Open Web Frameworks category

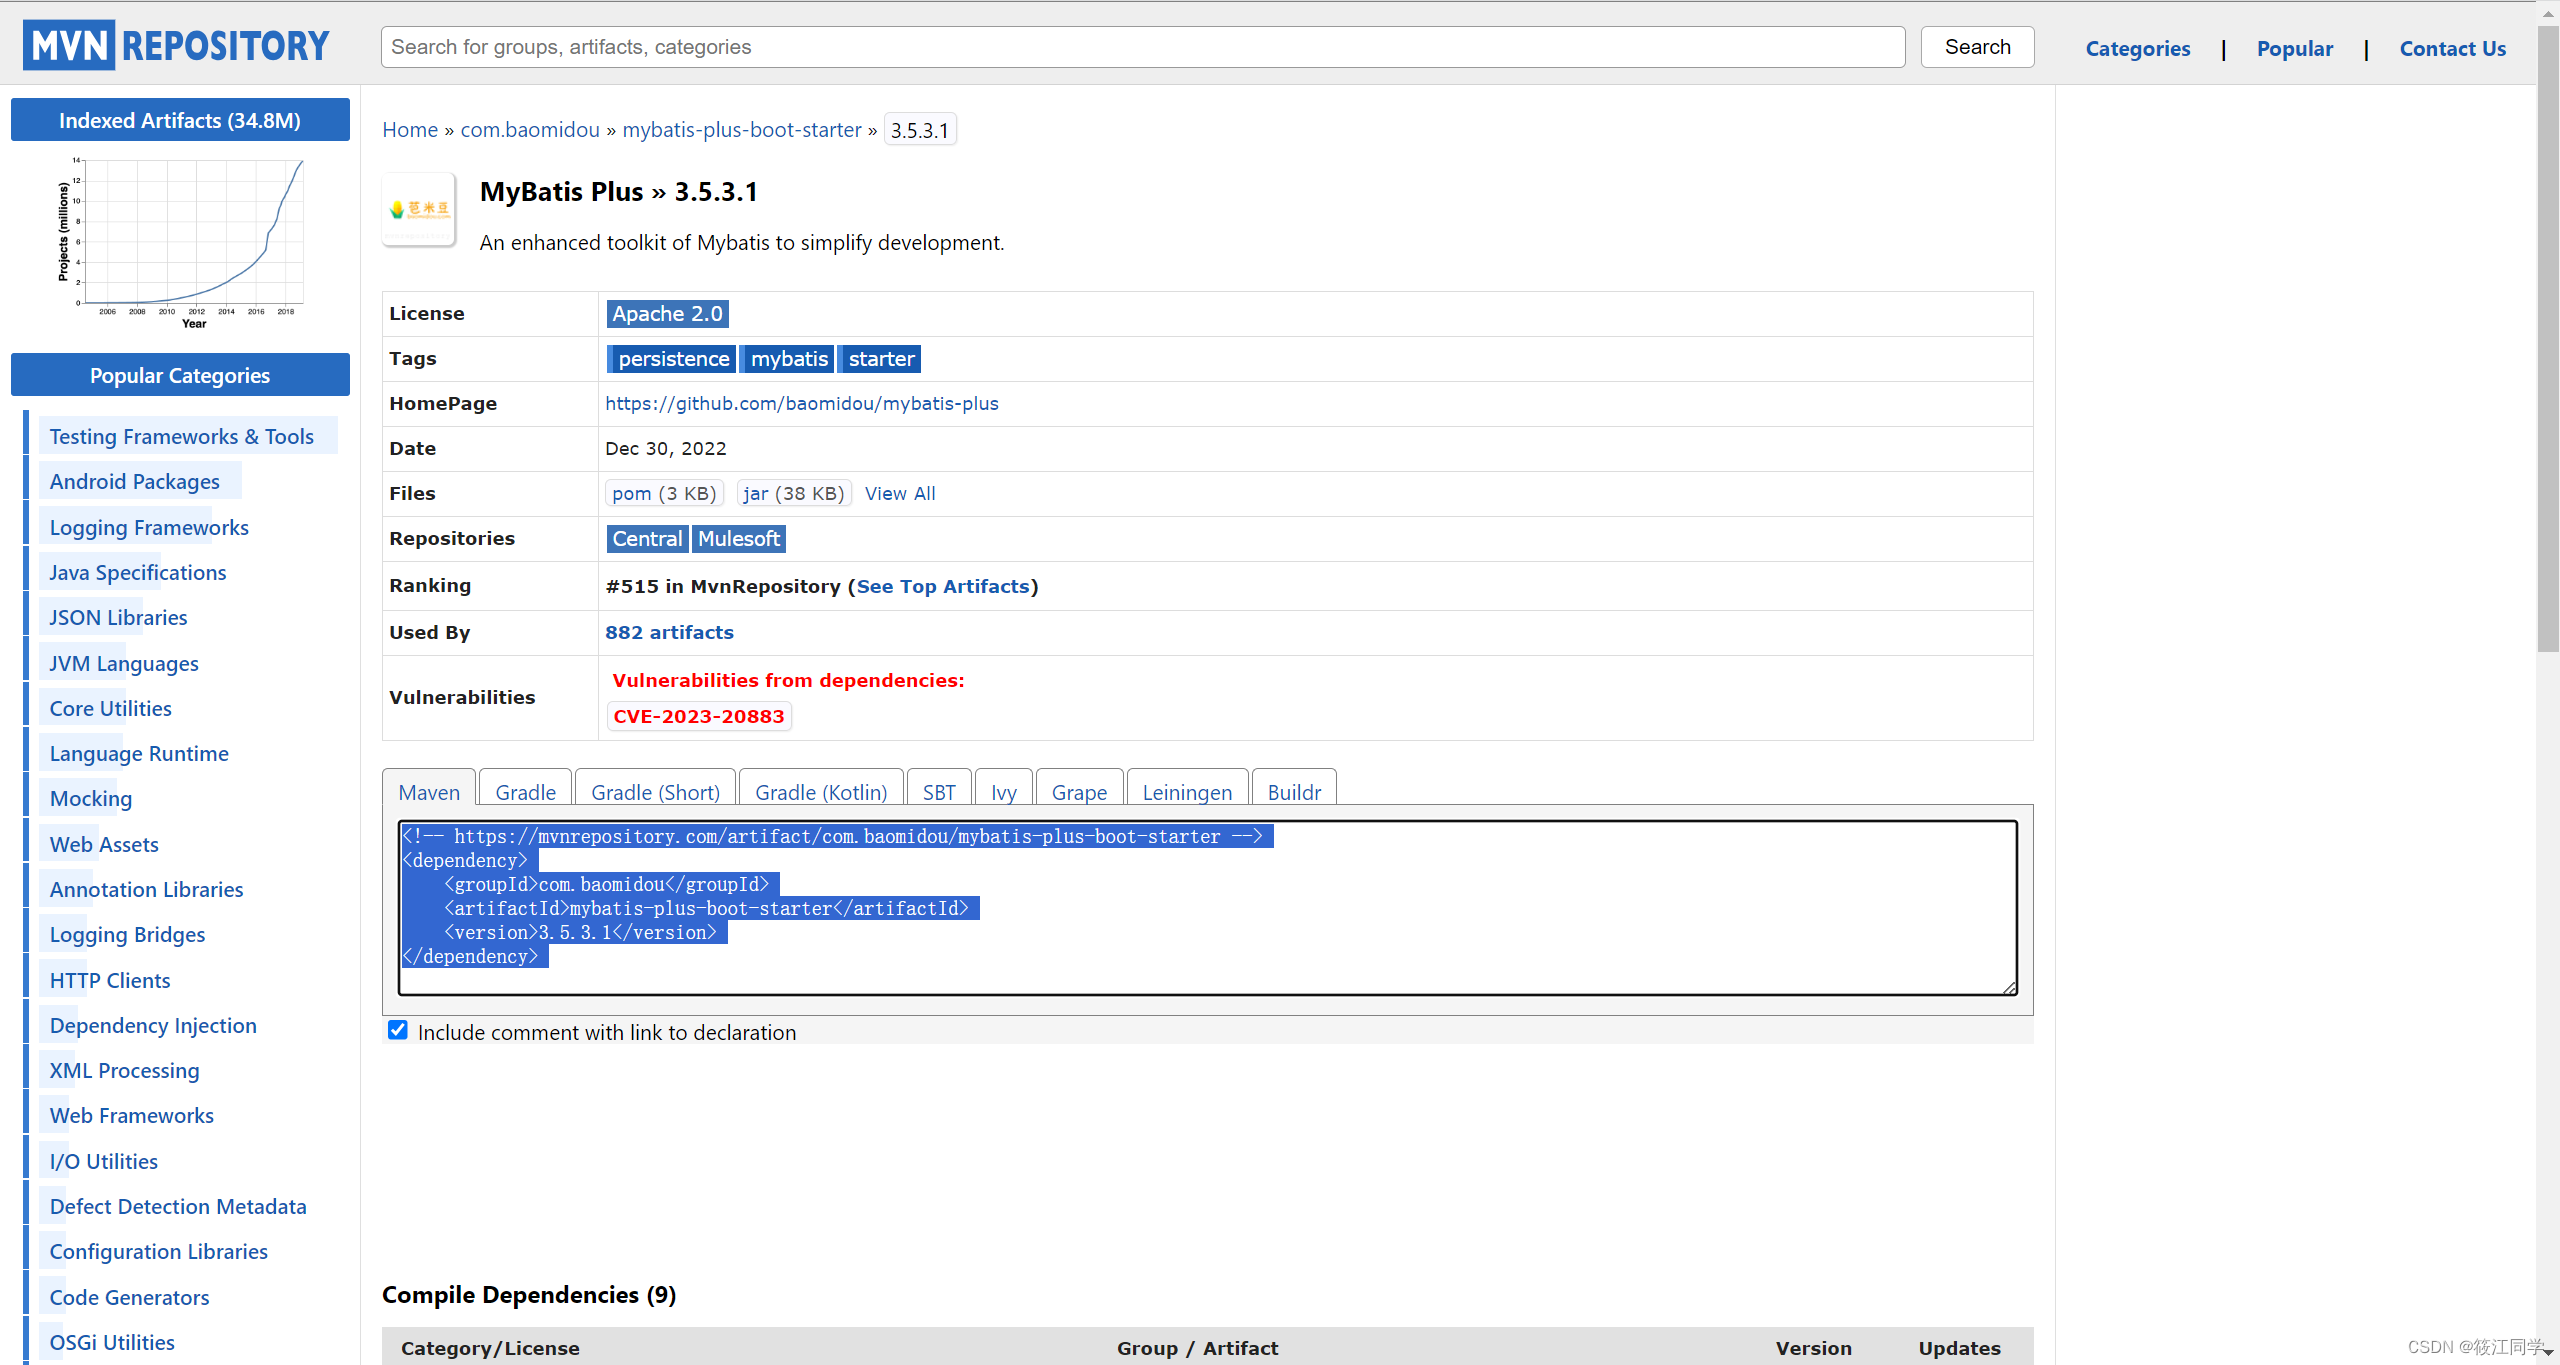(132, 1116)
